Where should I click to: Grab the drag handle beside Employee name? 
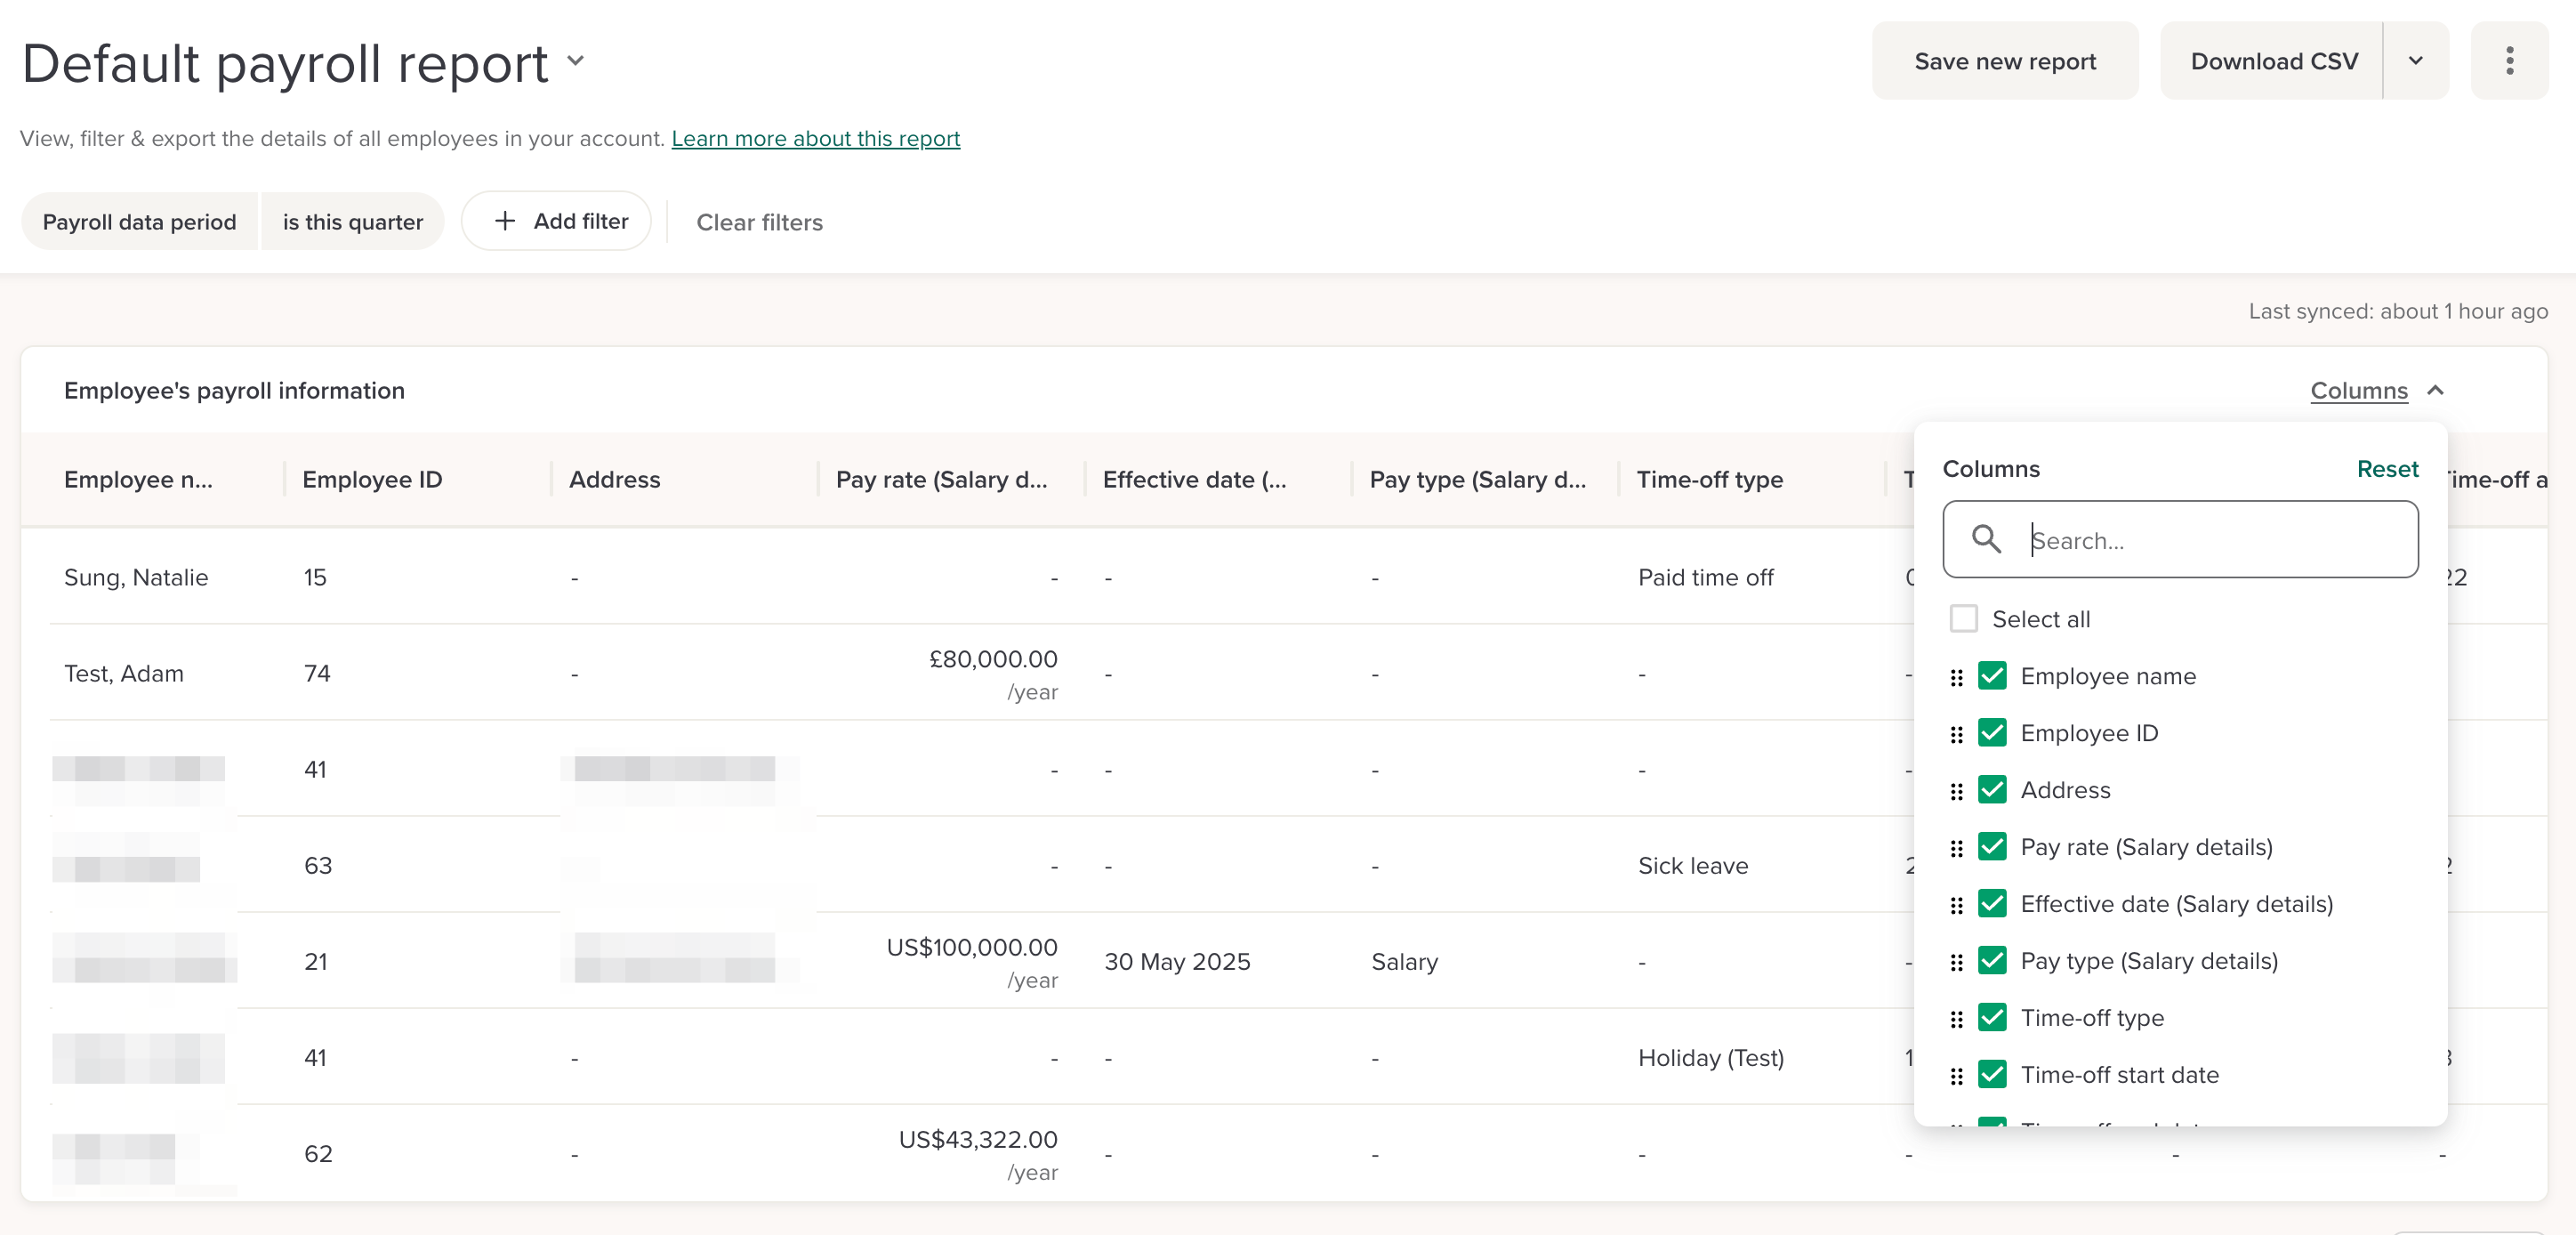coord(1956,678)
